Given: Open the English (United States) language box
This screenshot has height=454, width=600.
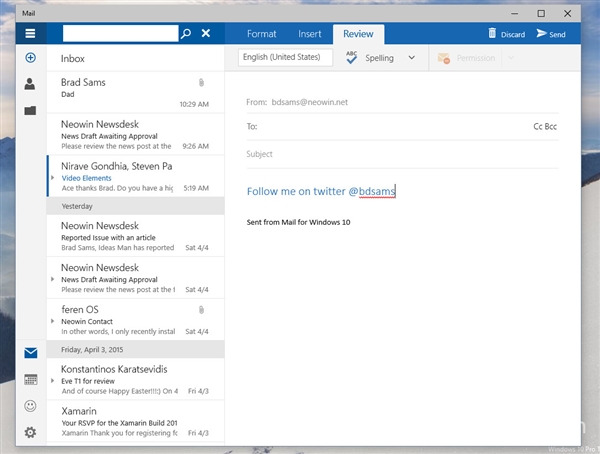Looking at the screenshot, I should (285, 58).
